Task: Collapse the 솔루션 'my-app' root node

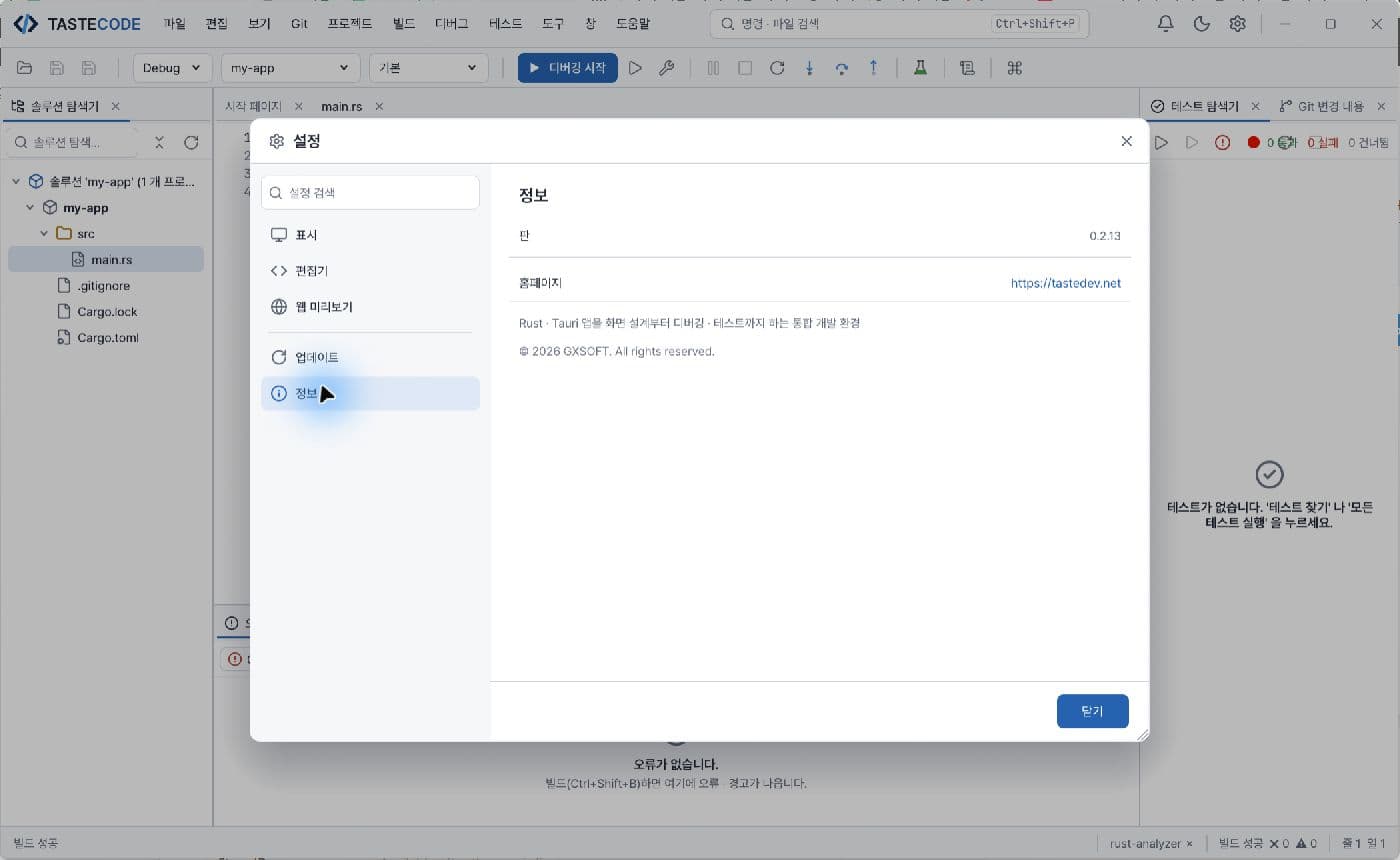Action: [x=16, y=182]
